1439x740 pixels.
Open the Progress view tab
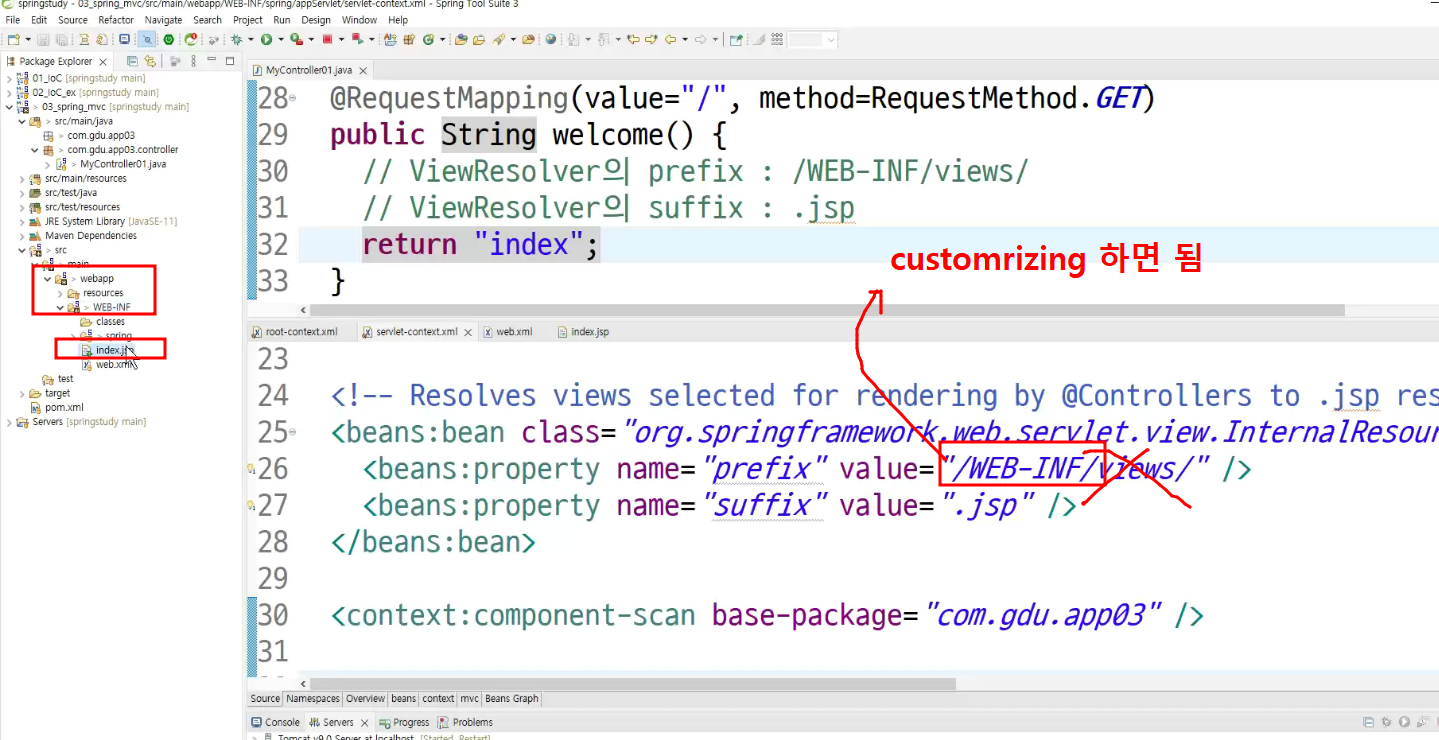tap(404, 722)
